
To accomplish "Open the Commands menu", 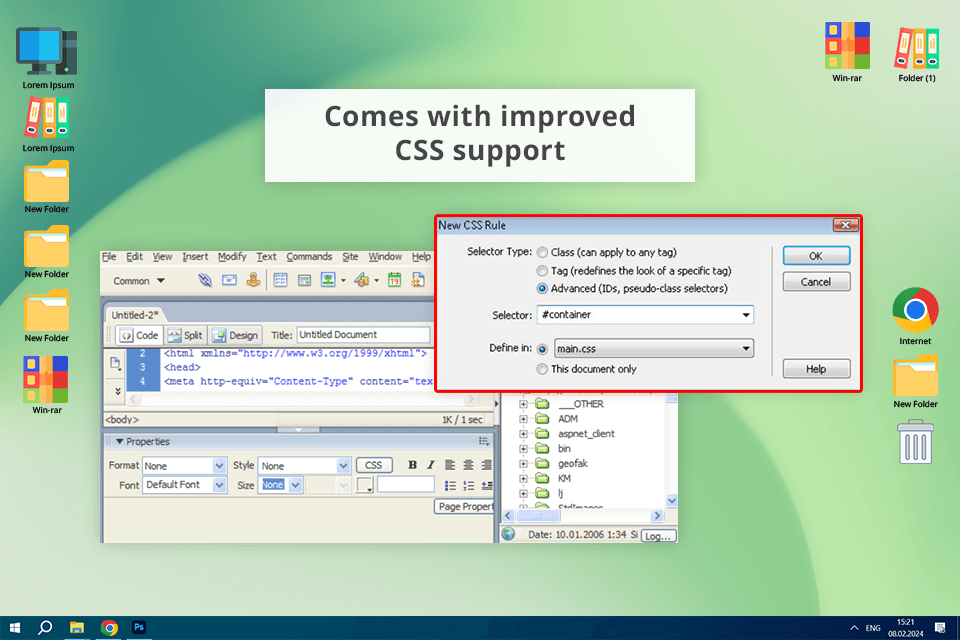I will pos(309,257).
